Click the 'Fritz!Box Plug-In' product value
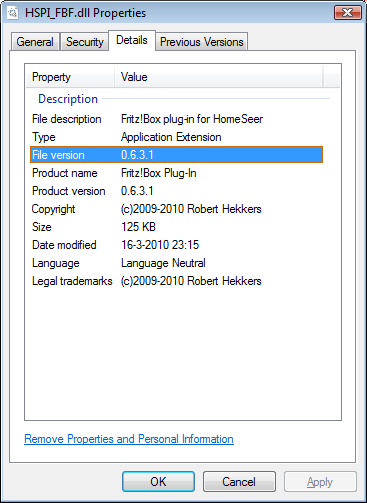This screenshot has height=503, width=367. (x=159, y=173)
